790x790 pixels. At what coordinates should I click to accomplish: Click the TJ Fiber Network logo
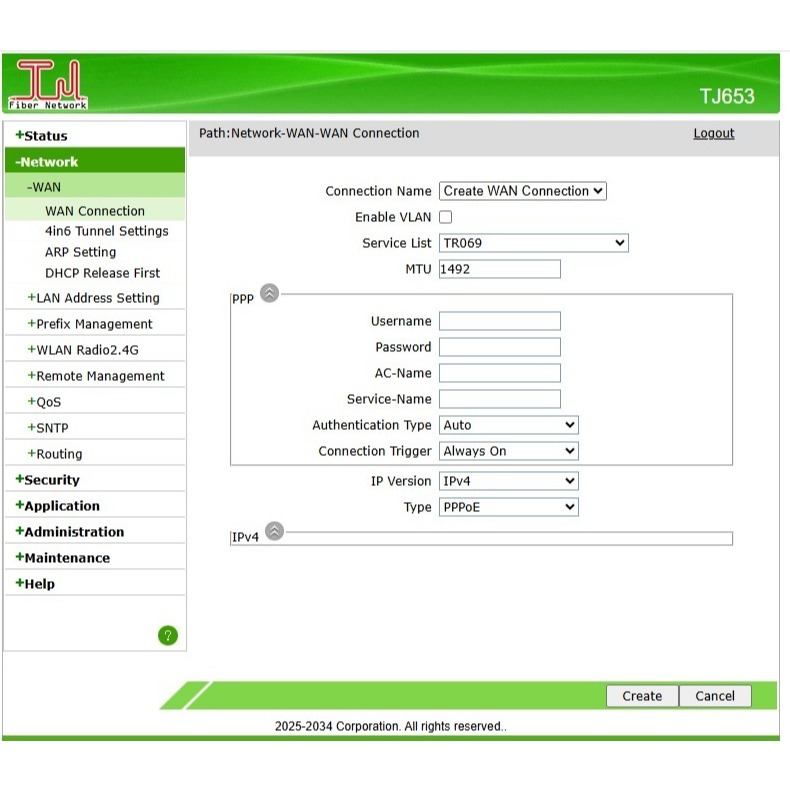click(x=48, y=86)
